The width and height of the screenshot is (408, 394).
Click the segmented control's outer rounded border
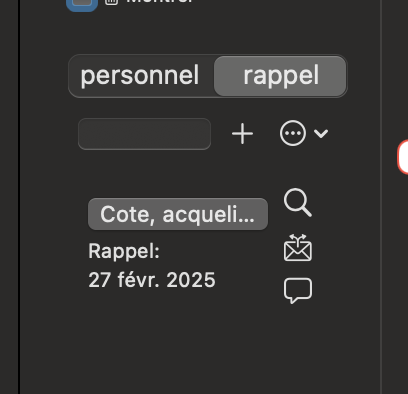pyautogui.click(x=208, y=55)
